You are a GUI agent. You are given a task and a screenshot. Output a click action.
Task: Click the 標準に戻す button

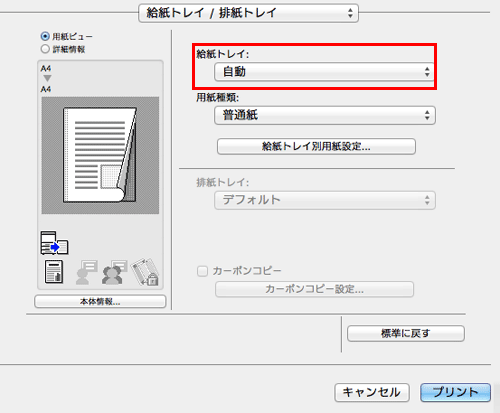pyautogui.click(x=406, y=333)
